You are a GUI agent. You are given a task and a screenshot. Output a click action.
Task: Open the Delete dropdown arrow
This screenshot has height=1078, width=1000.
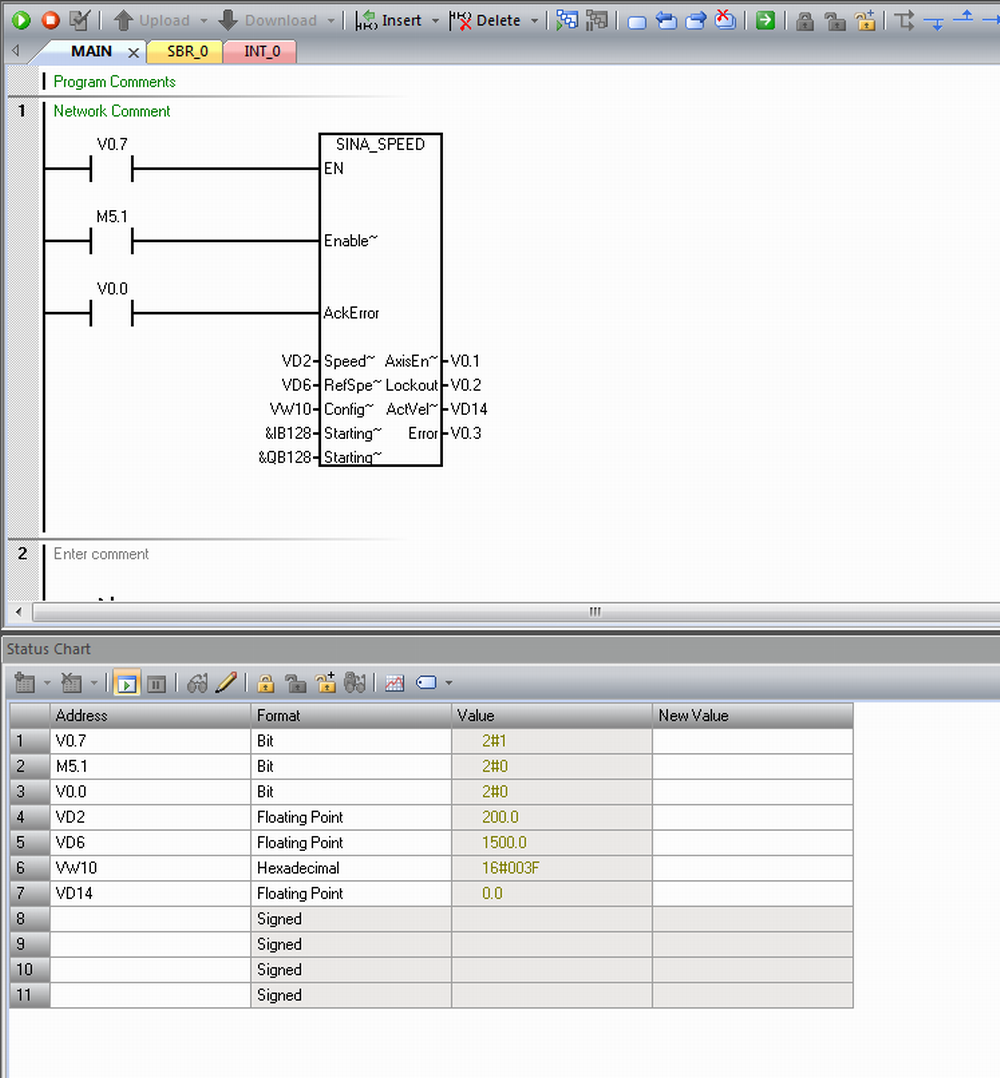pyautogui.click(x=534, y=21)
